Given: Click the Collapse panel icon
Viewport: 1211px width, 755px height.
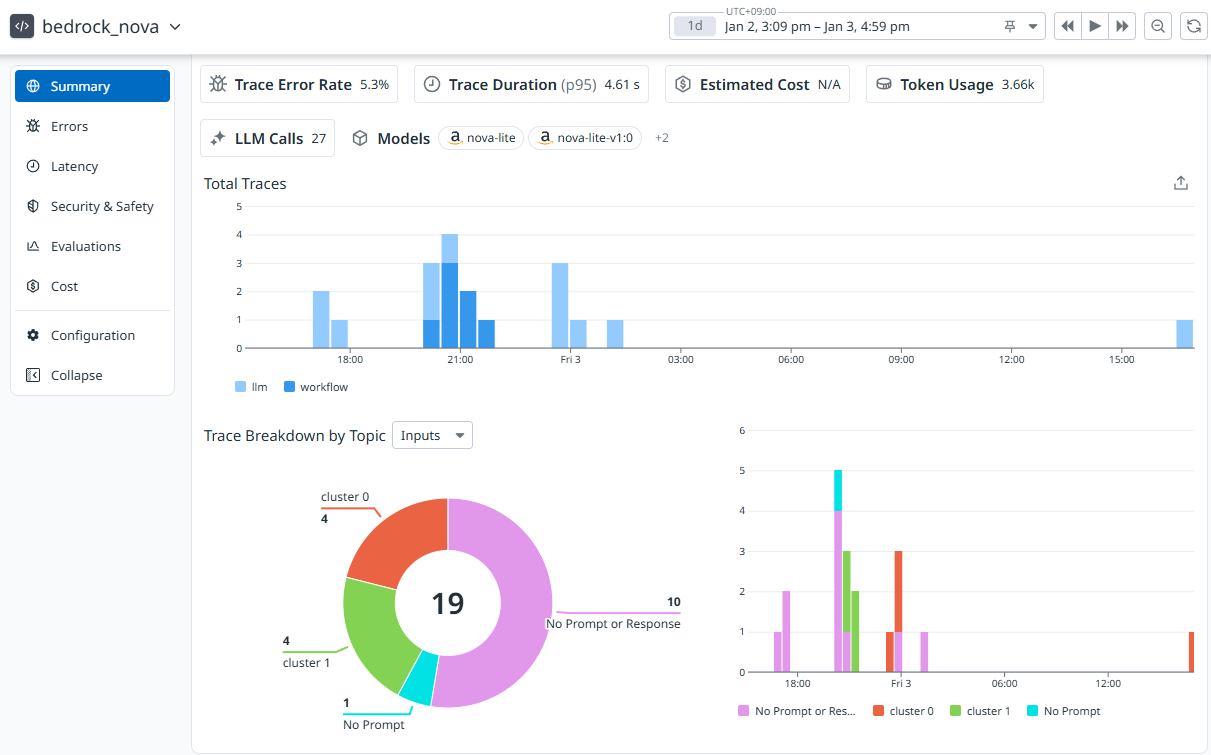Looking at the screenshot, I should (x=33, y=375).
